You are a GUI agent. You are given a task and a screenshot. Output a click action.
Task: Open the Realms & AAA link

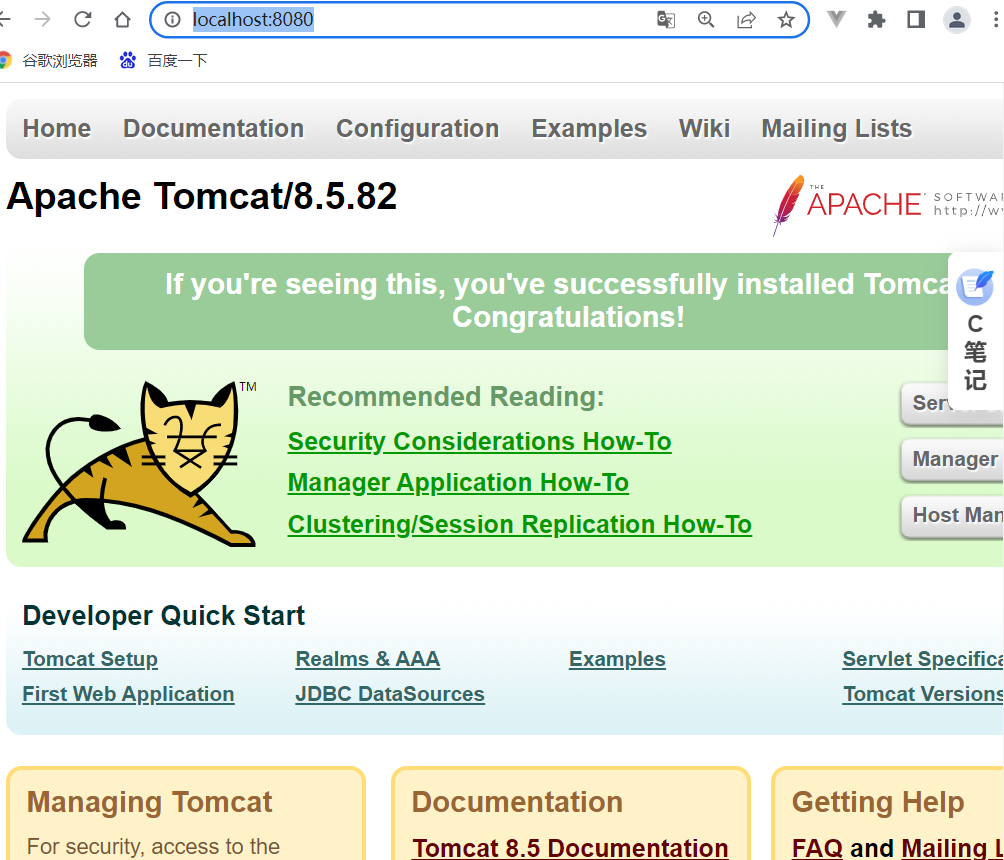coord(368,659)
